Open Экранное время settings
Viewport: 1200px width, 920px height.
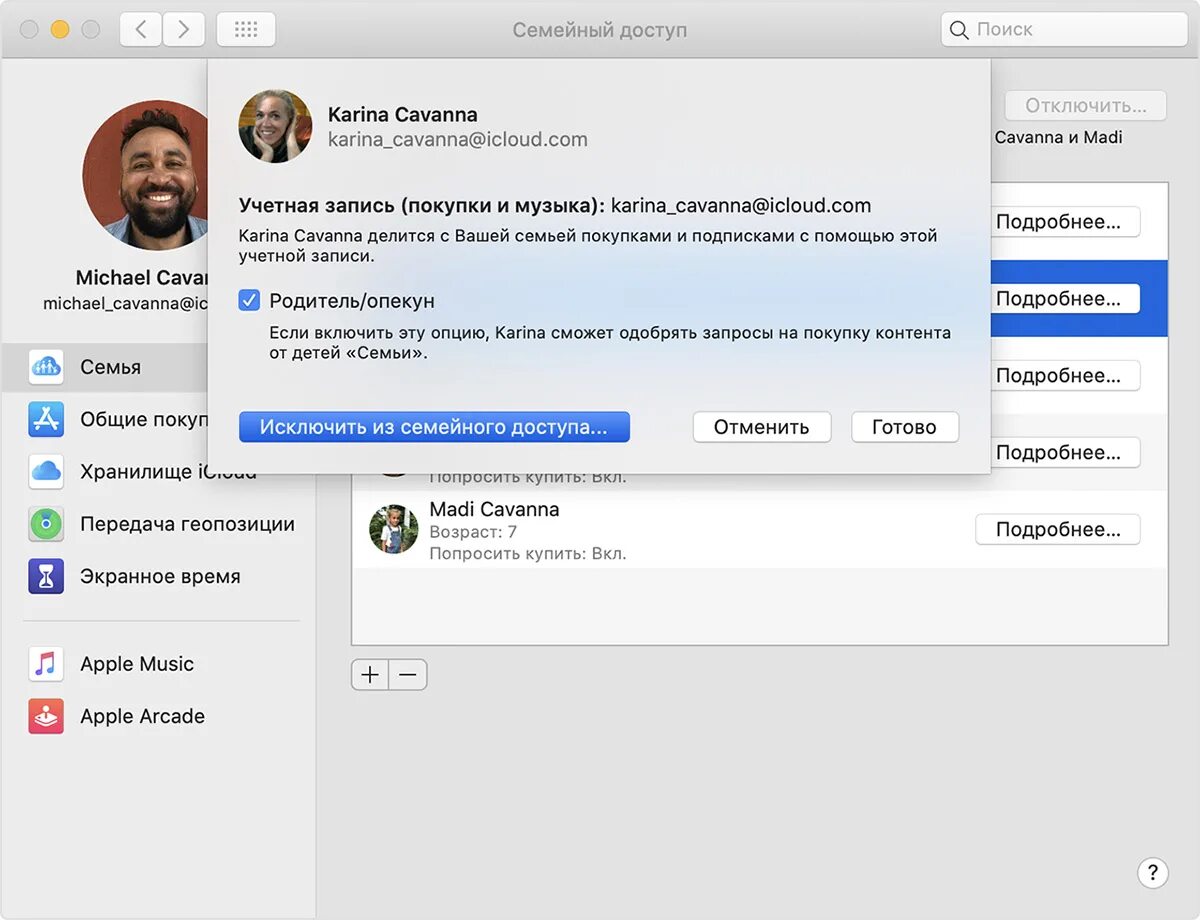pos(160,575)
